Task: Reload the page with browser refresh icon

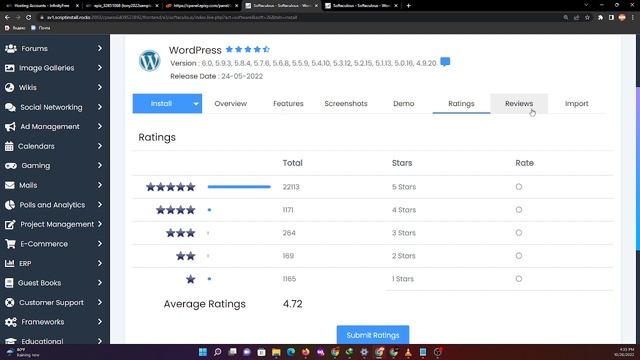Action: (29, 18)
